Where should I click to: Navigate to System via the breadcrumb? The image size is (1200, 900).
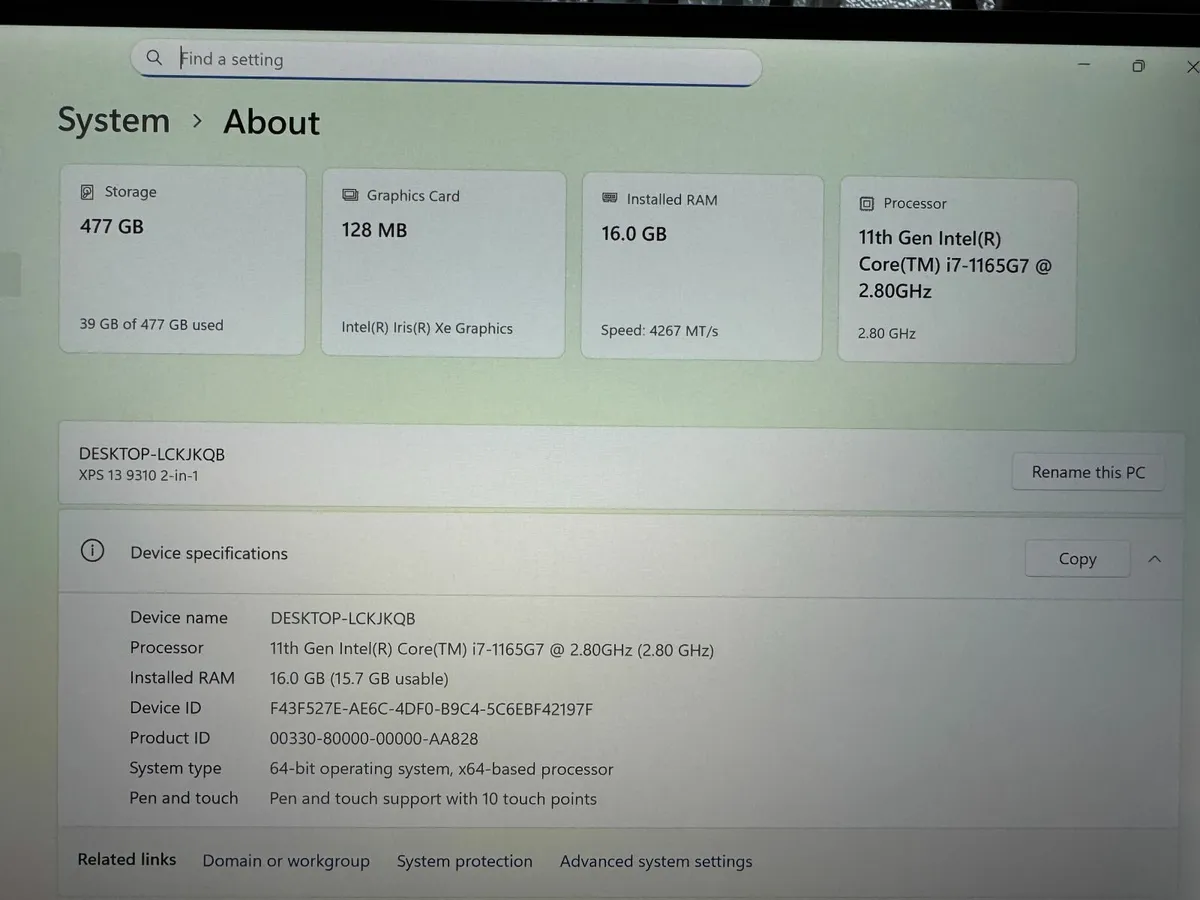[x=113, y=120]
